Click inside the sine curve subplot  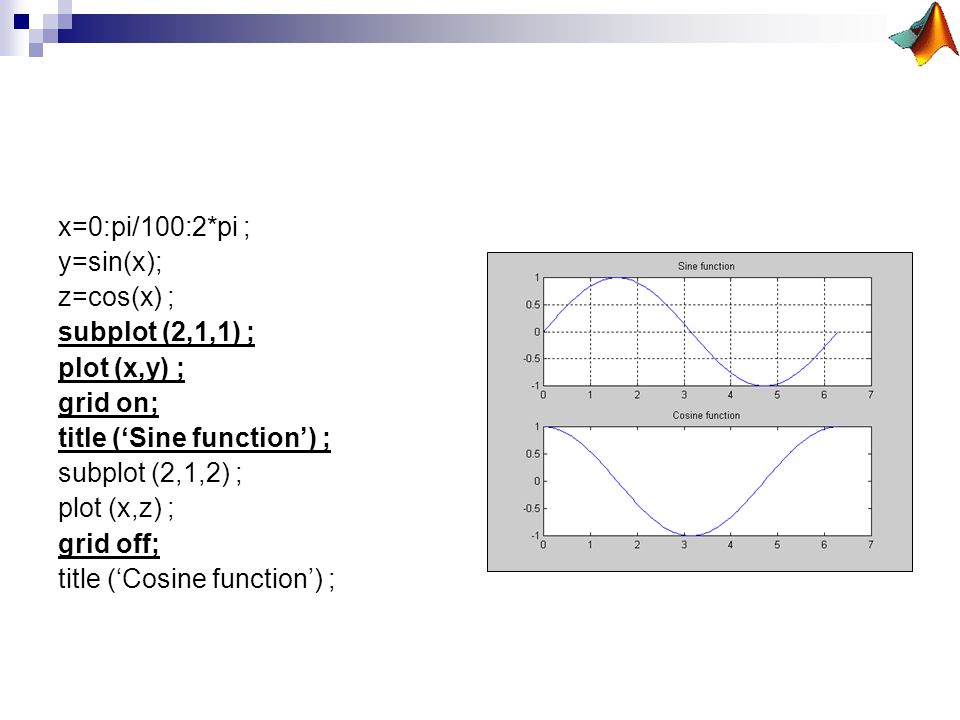[x=707, y=331]
